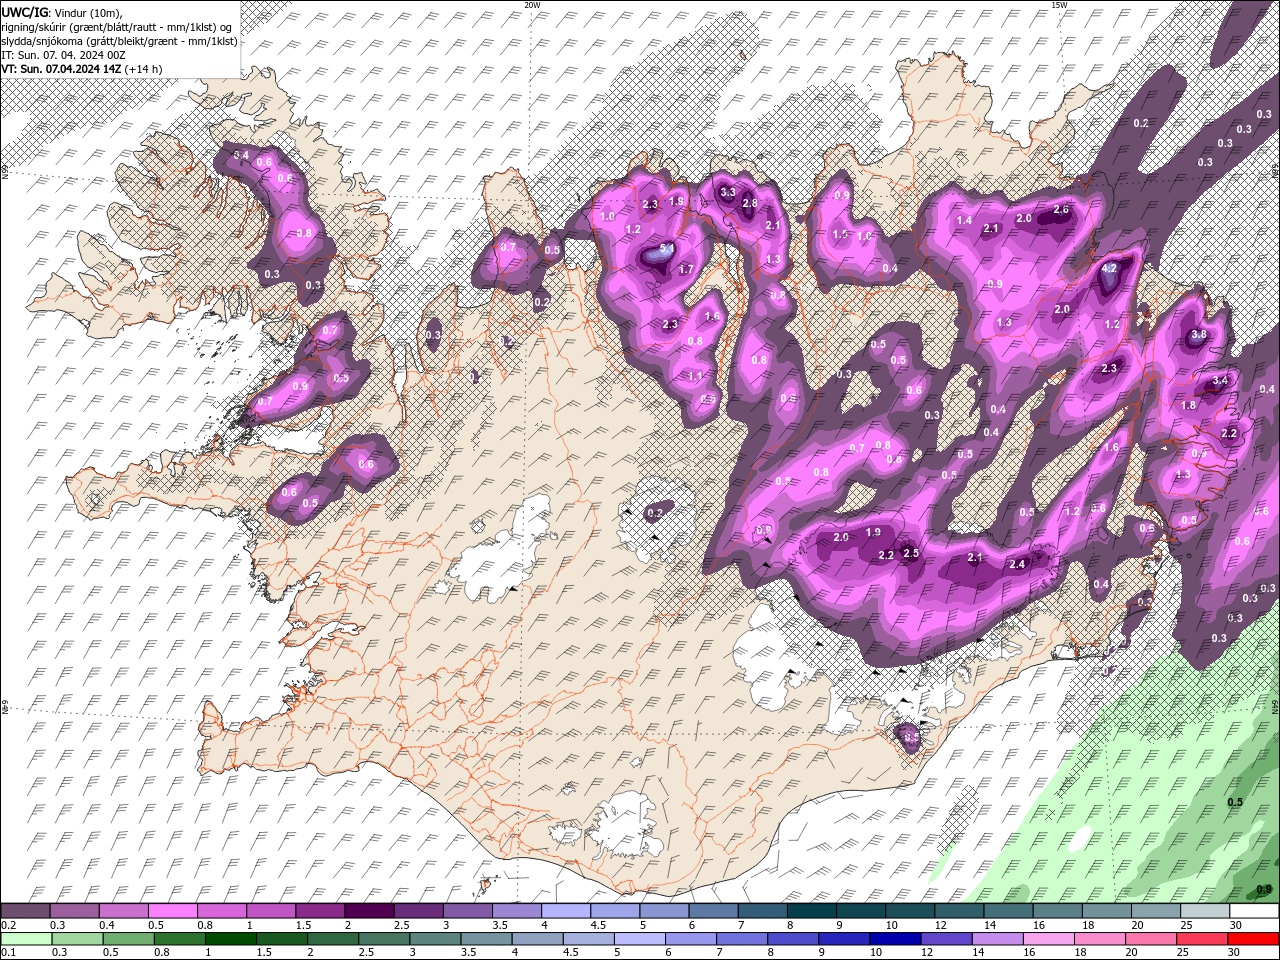Click the 1.8 snowfall value on map
1280x960 pixels.
coord(1189,405)
